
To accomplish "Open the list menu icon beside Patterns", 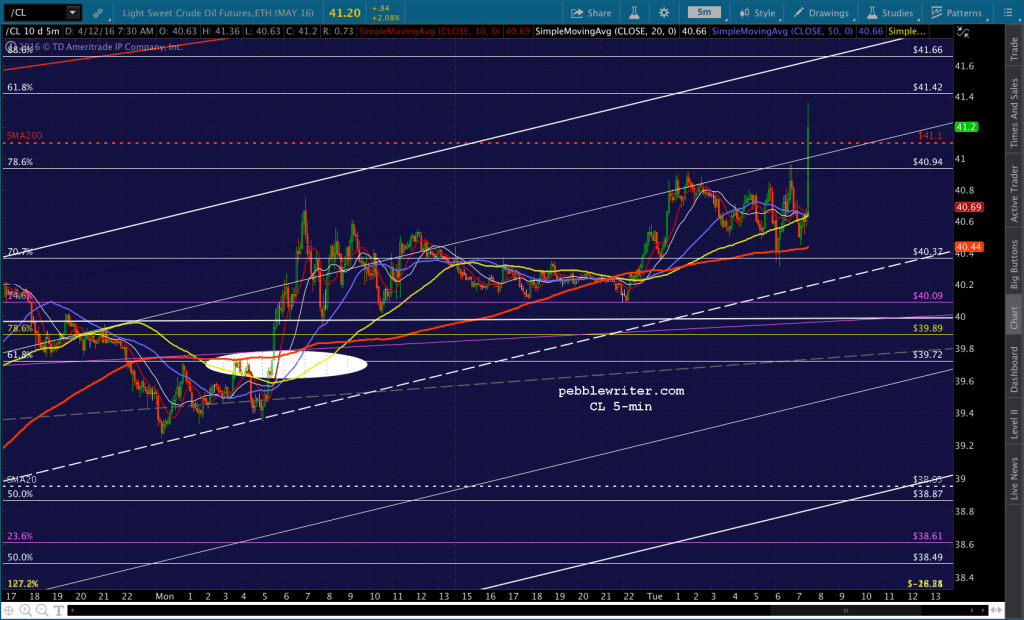I will point(1007,12).
